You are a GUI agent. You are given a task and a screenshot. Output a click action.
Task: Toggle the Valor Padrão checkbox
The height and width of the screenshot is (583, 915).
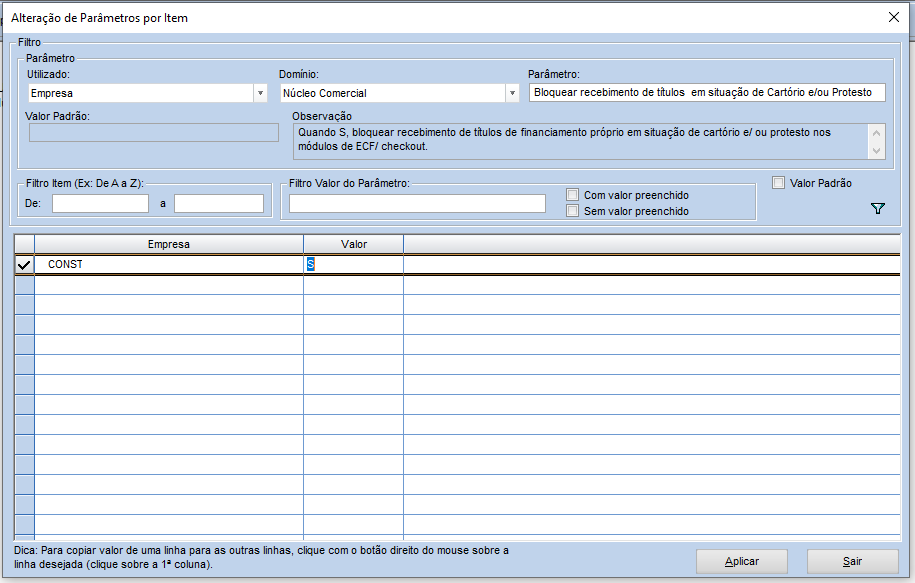(x=779, y=183)
